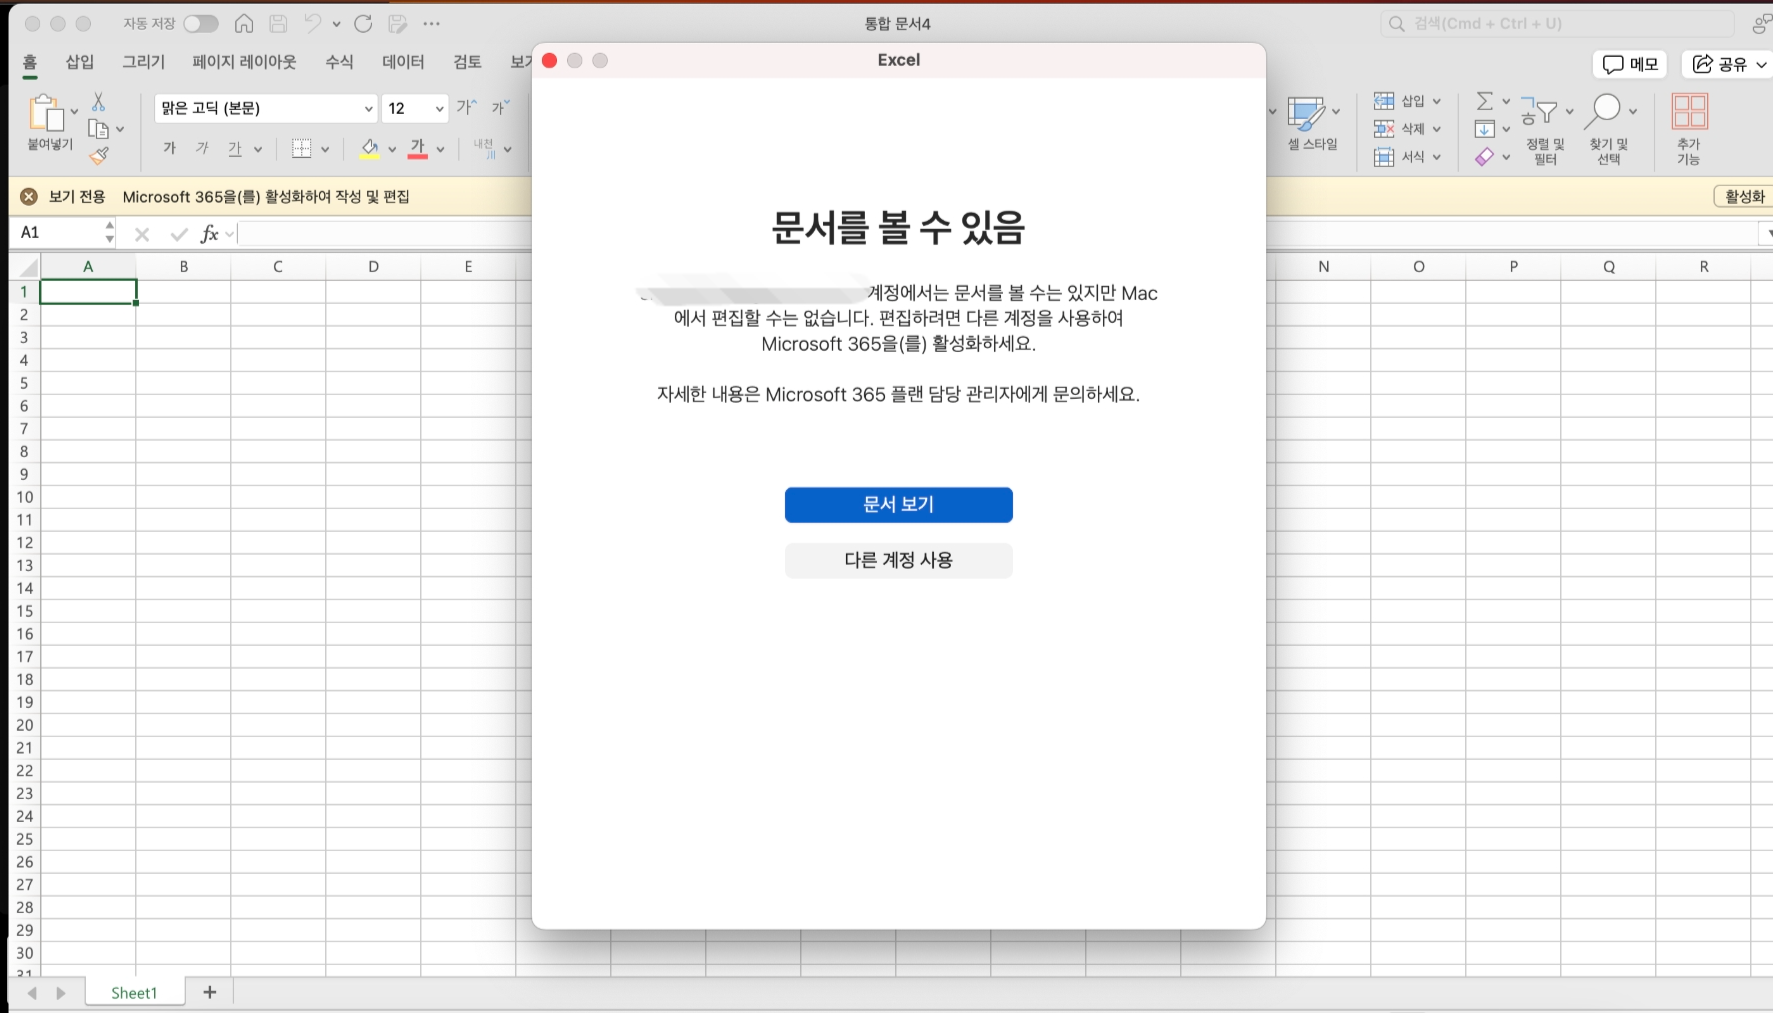
Task: Click the Comments (메모) button
Action: [1630, 64]
